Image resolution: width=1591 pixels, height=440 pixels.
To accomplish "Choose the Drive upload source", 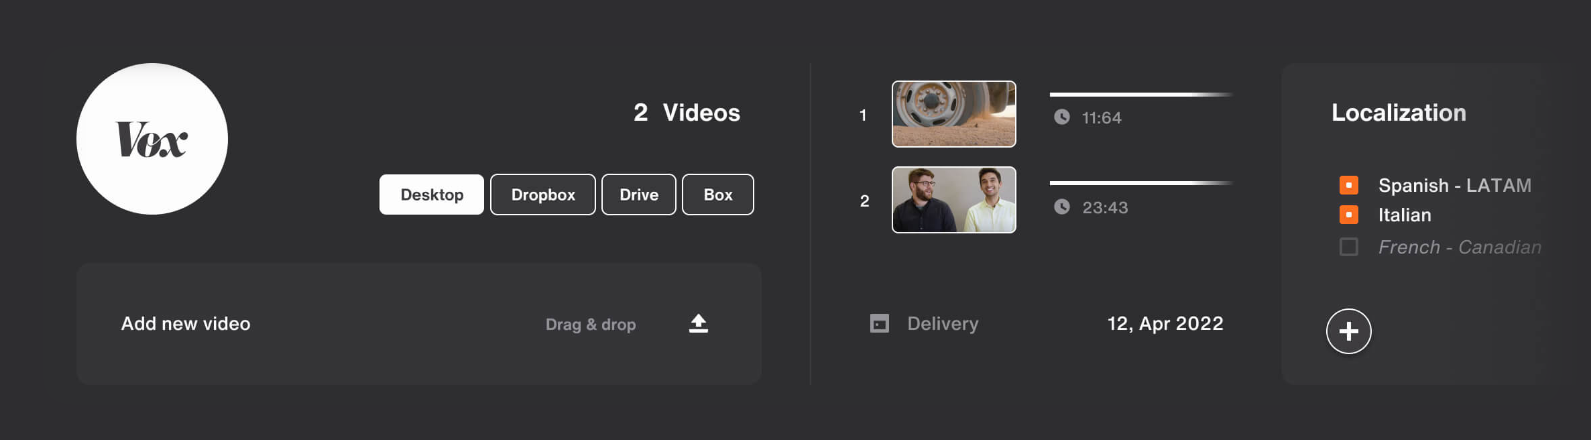I will [638, 195].
